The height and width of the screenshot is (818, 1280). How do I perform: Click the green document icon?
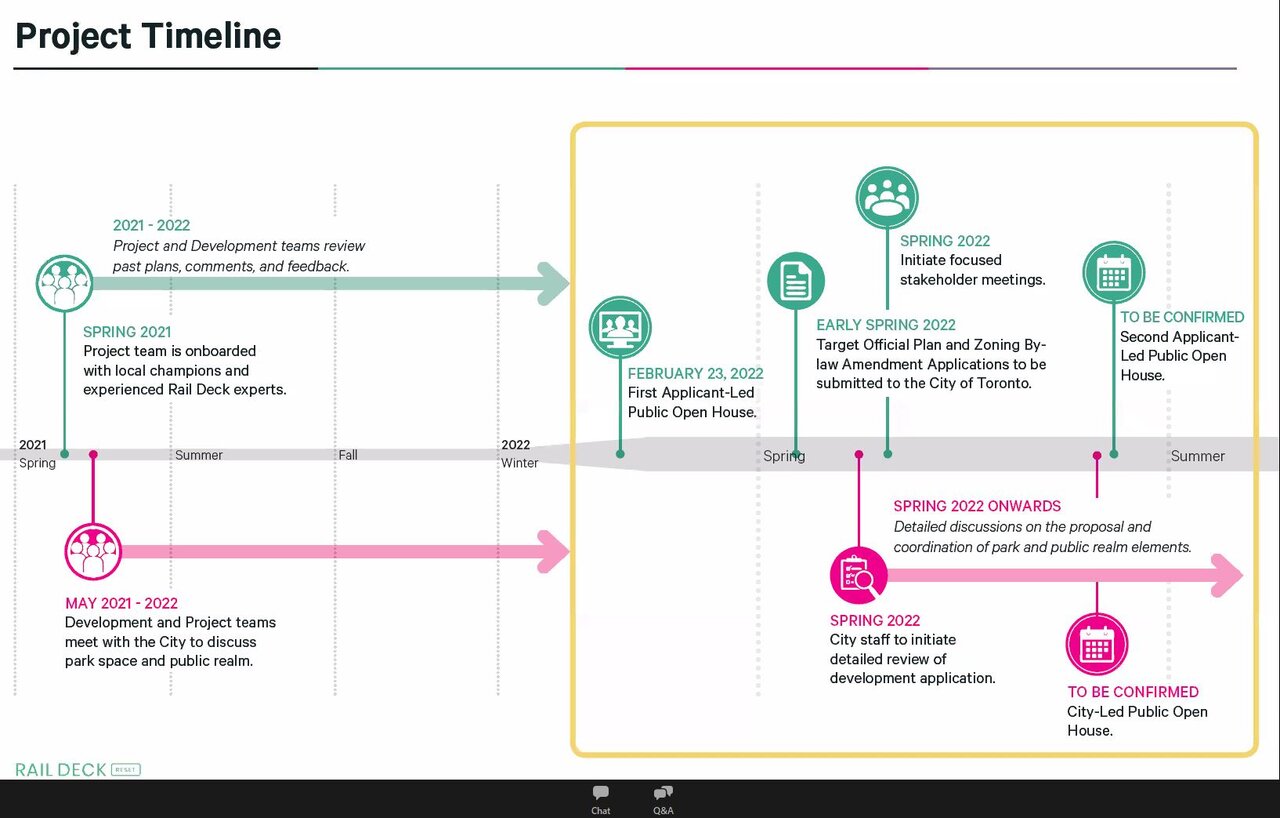click(x=796, y=281)
